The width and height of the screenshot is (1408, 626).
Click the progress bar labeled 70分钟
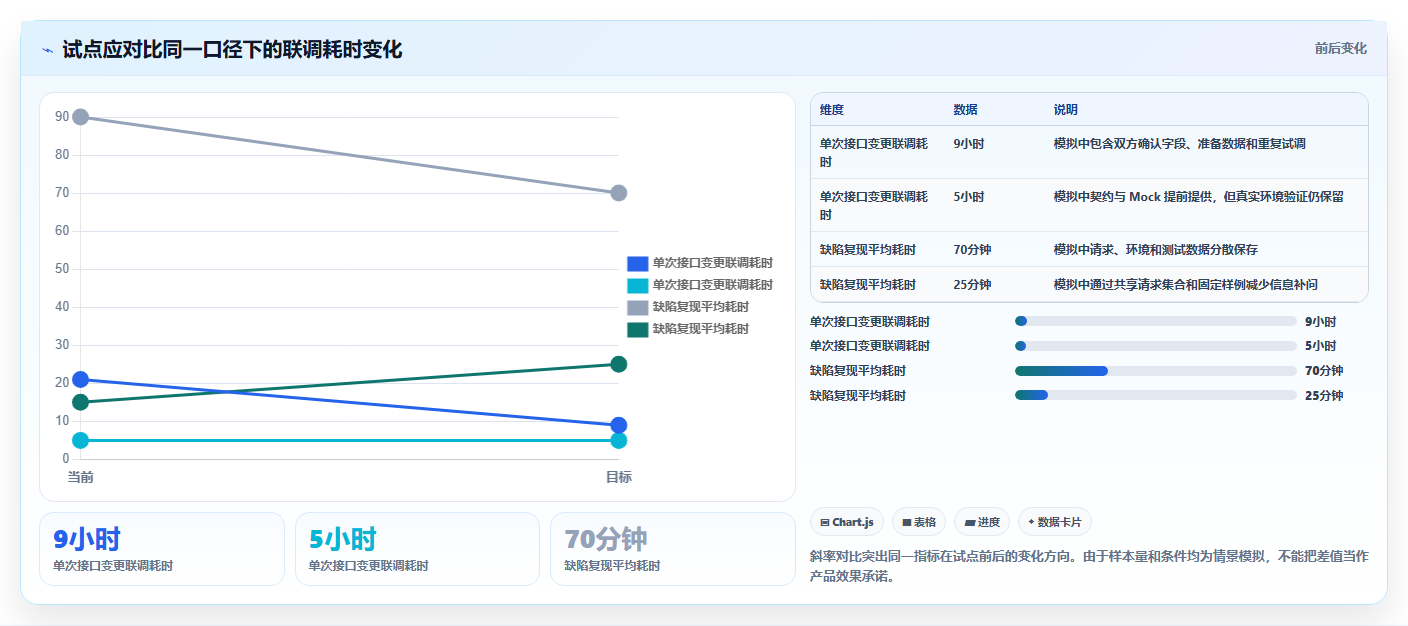pos(1156,371)
